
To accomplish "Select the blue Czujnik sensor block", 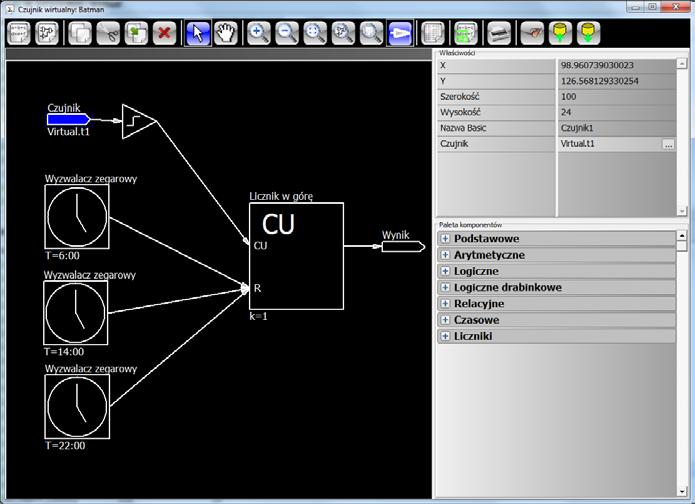I will (x=68, y=119).
